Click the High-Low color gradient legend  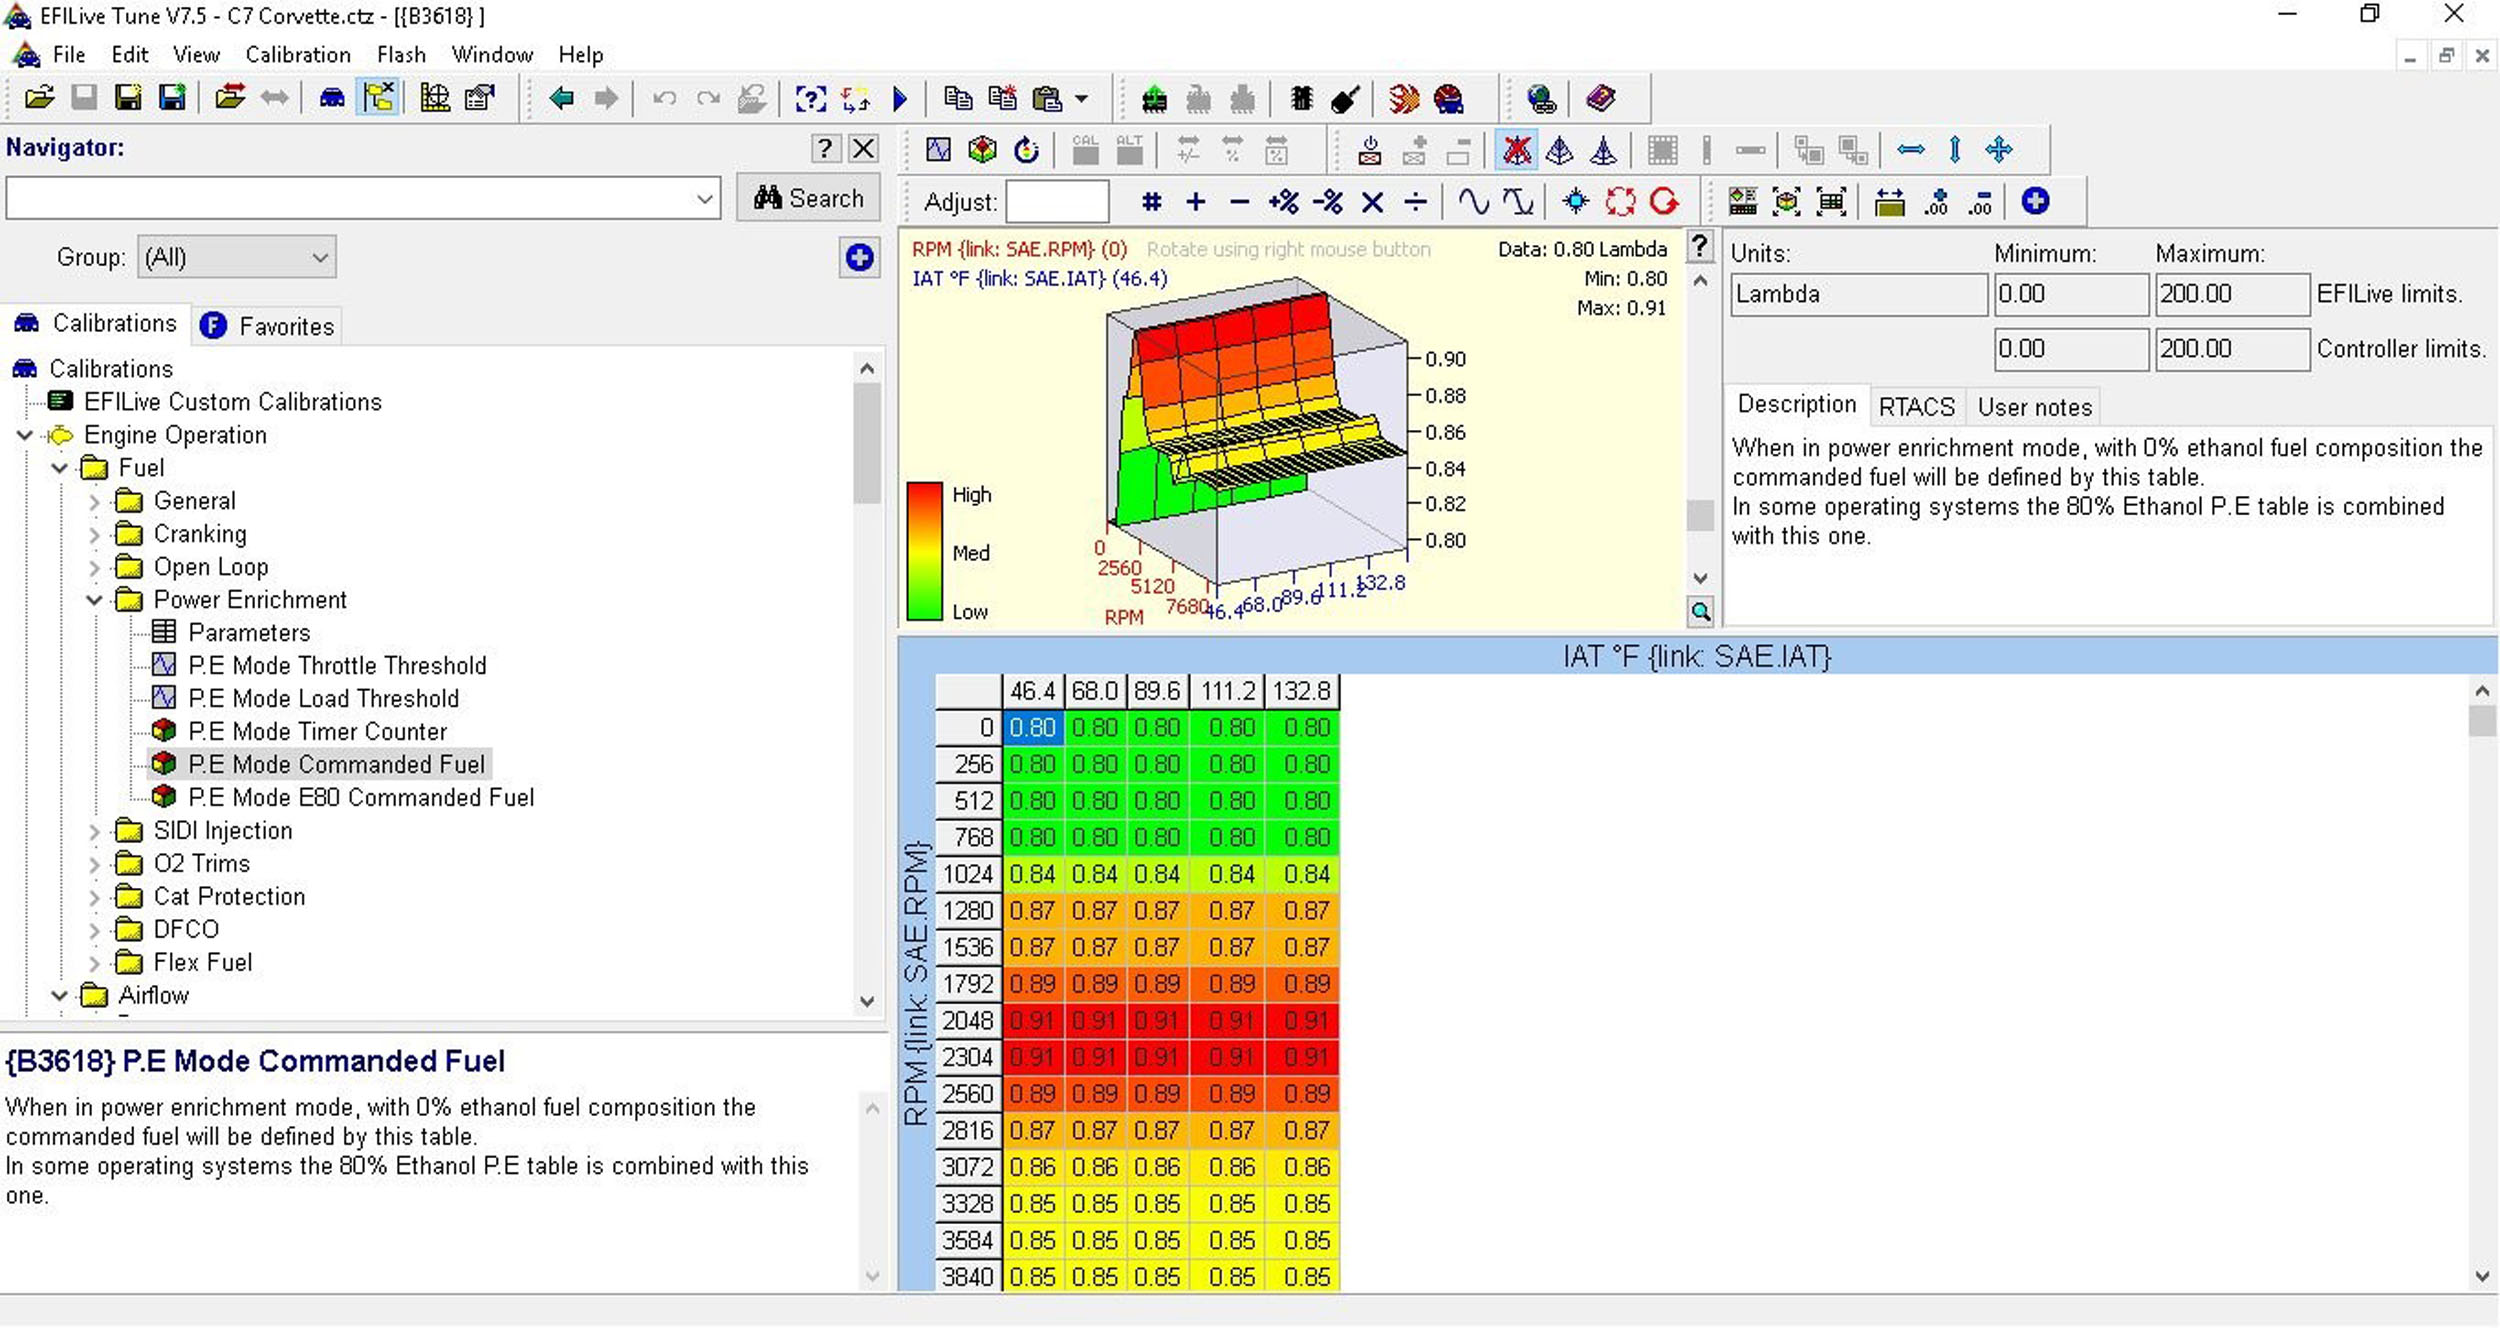924,551
